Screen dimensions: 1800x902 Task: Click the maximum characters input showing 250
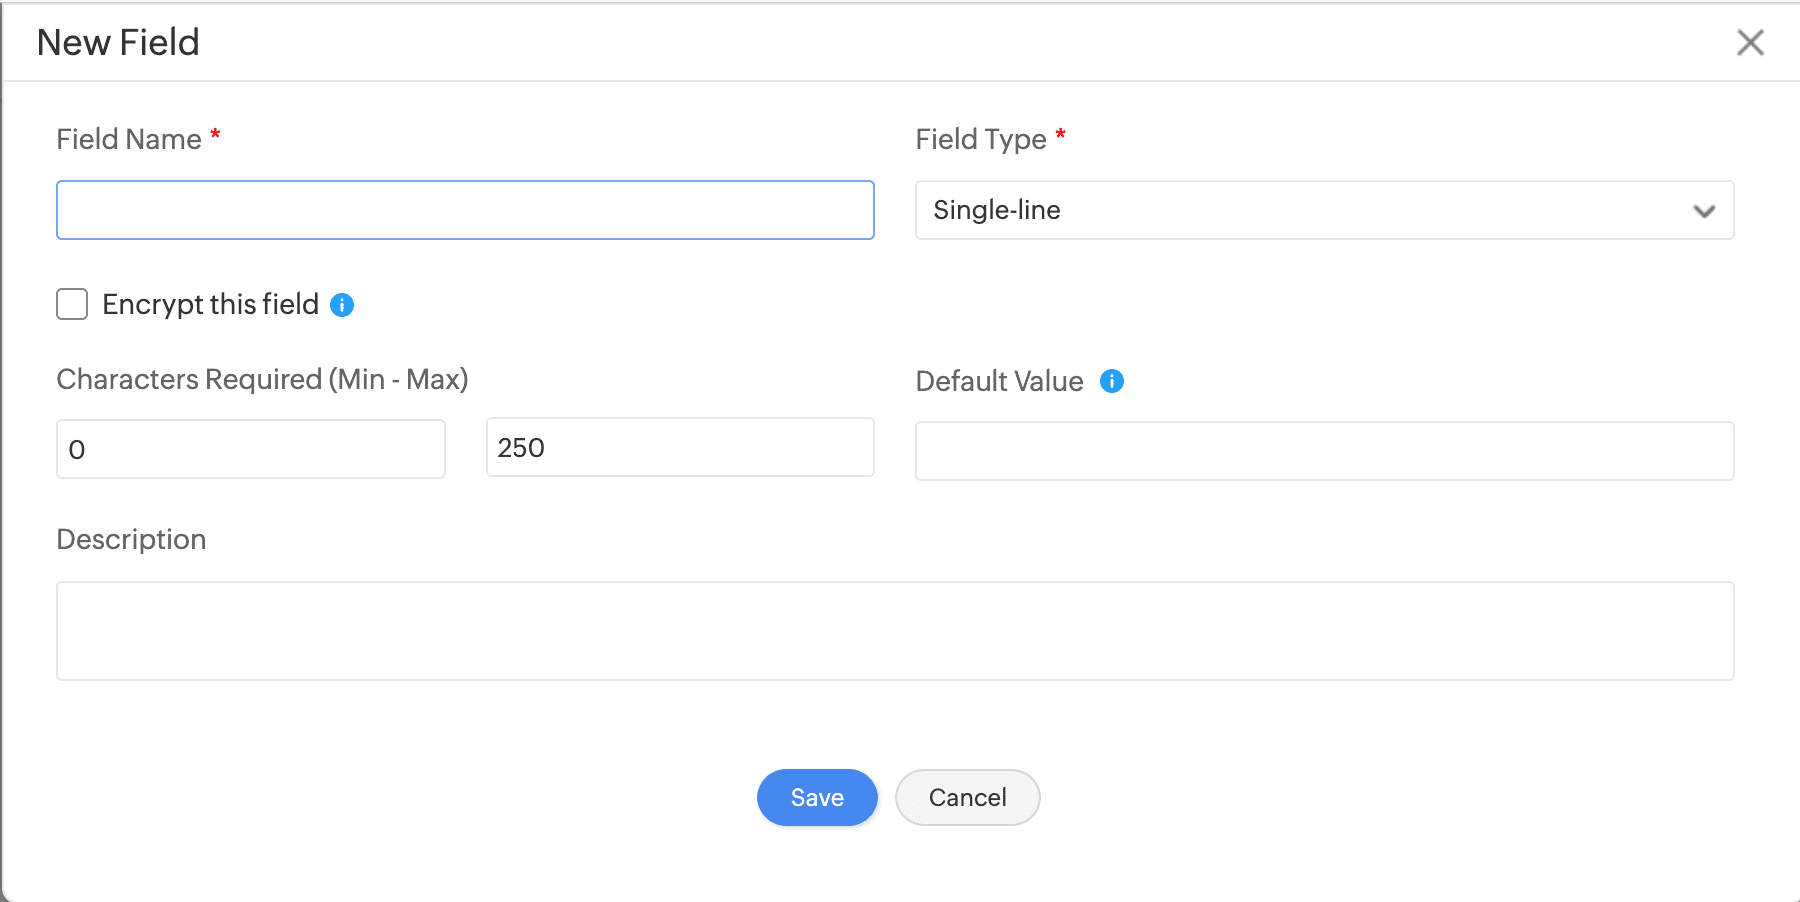coord(680,447)
